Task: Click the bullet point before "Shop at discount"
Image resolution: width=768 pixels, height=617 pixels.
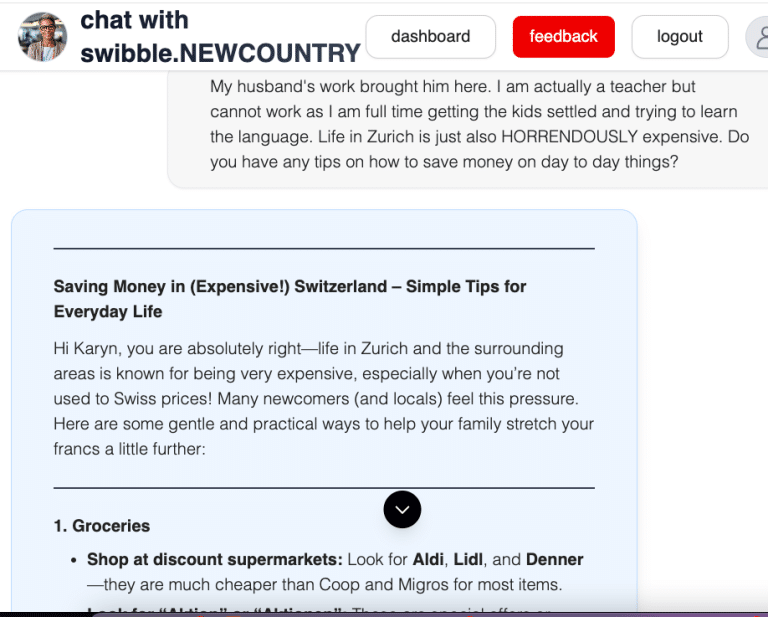Action: [x=74, y=560]
